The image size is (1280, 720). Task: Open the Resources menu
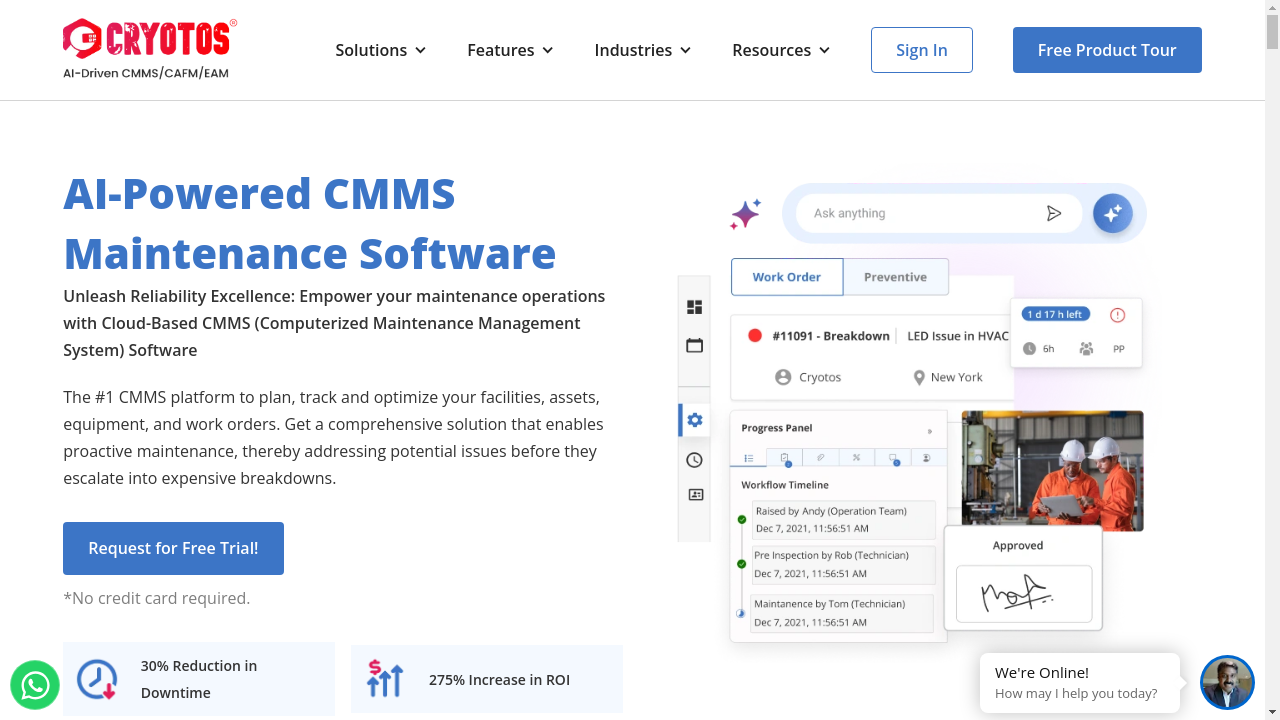[x=781, y=50]
